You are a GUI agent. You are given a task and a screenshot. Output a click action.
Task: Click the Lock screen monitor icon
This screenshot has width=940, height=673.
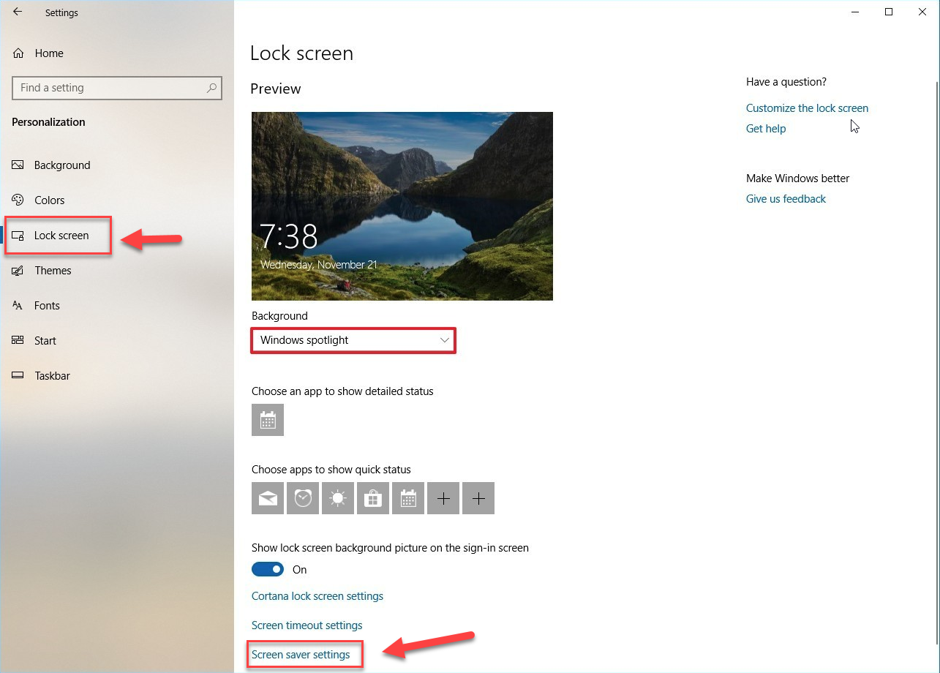[18, 236]
